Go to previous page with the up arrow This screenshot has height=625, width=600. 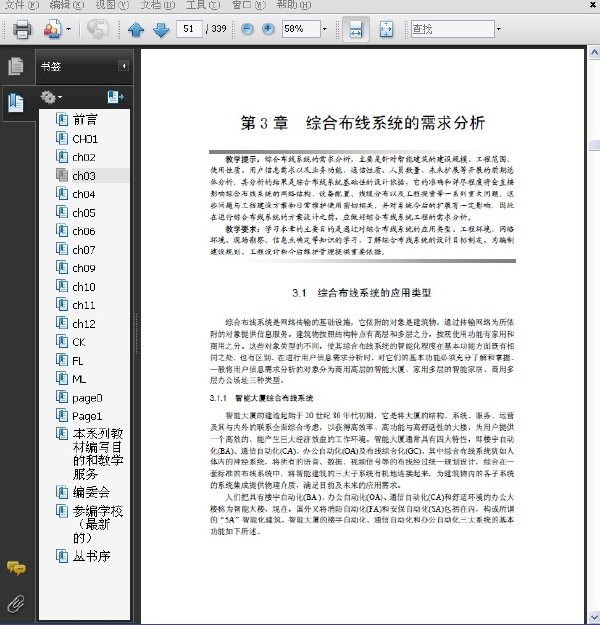(x=136, y=29)
